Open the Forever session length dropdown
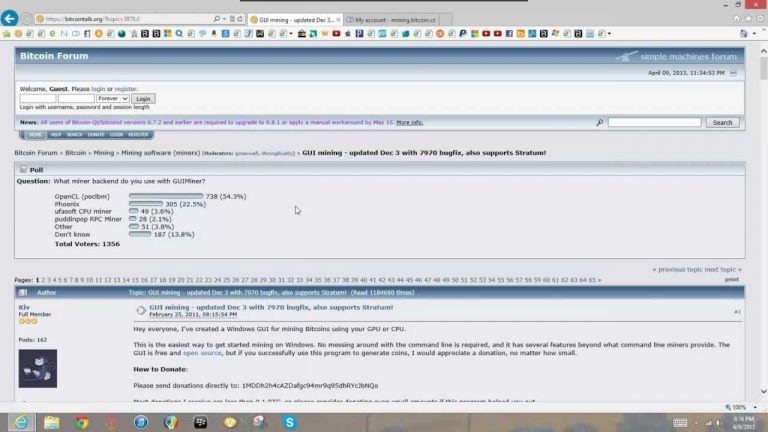Screen dimensions: 768x432 (113, 98)
